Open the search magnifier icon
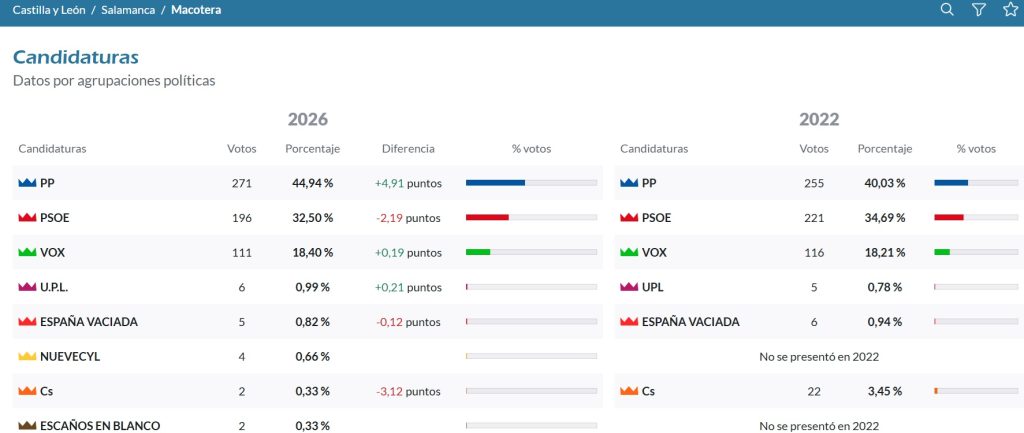This screenshot has width=1024, height=433. pyautogui.click(x=947, y=9)
